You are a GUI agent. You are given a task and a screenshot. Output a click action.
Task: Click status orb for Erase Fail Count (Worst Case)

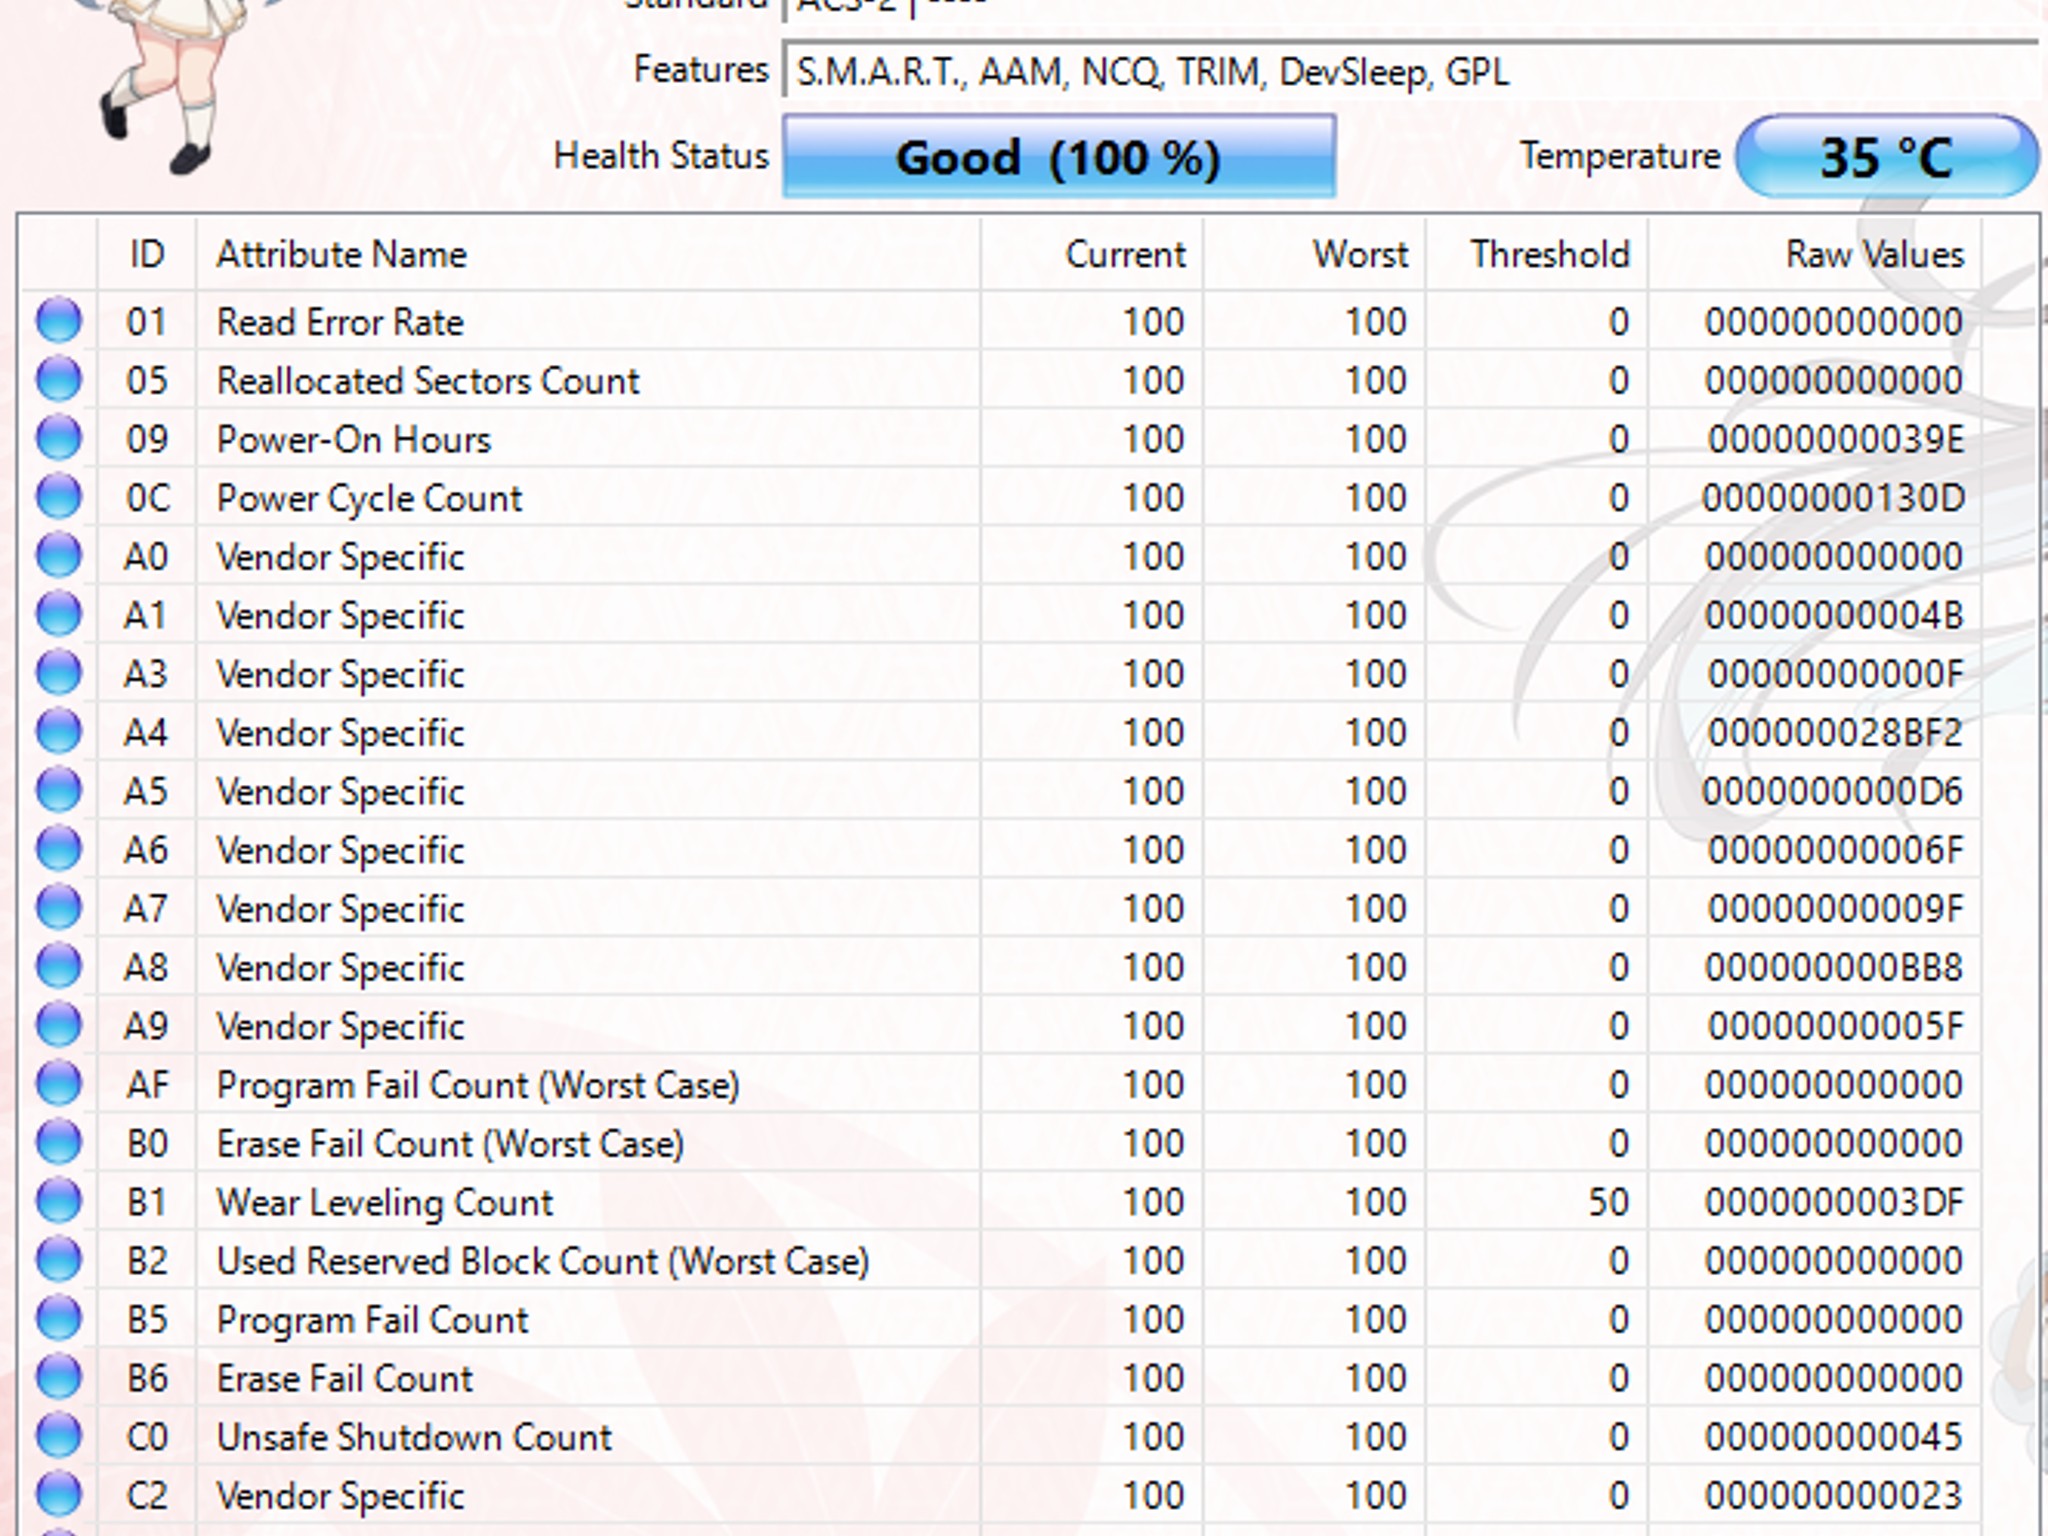(x=59, y=1142)
